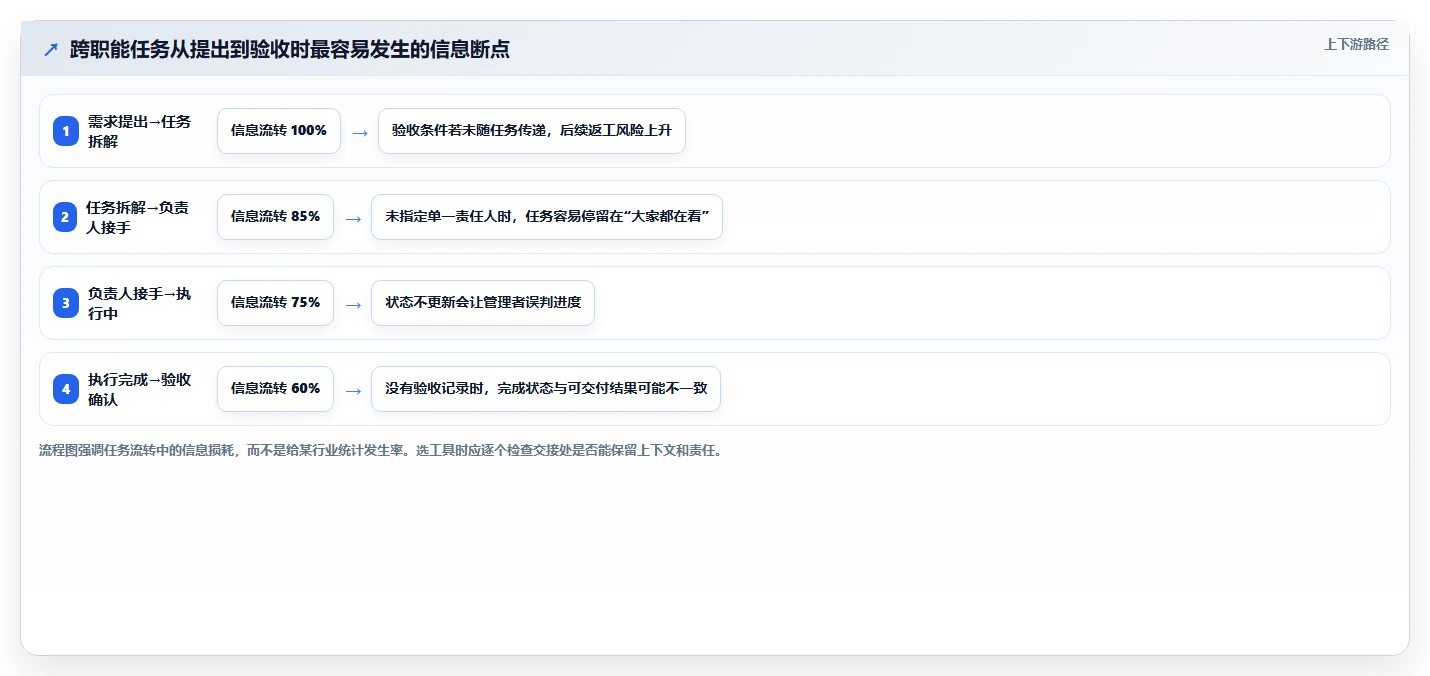Click the note 状态不更新会让管理者误判进度

[x=483, y=303]
